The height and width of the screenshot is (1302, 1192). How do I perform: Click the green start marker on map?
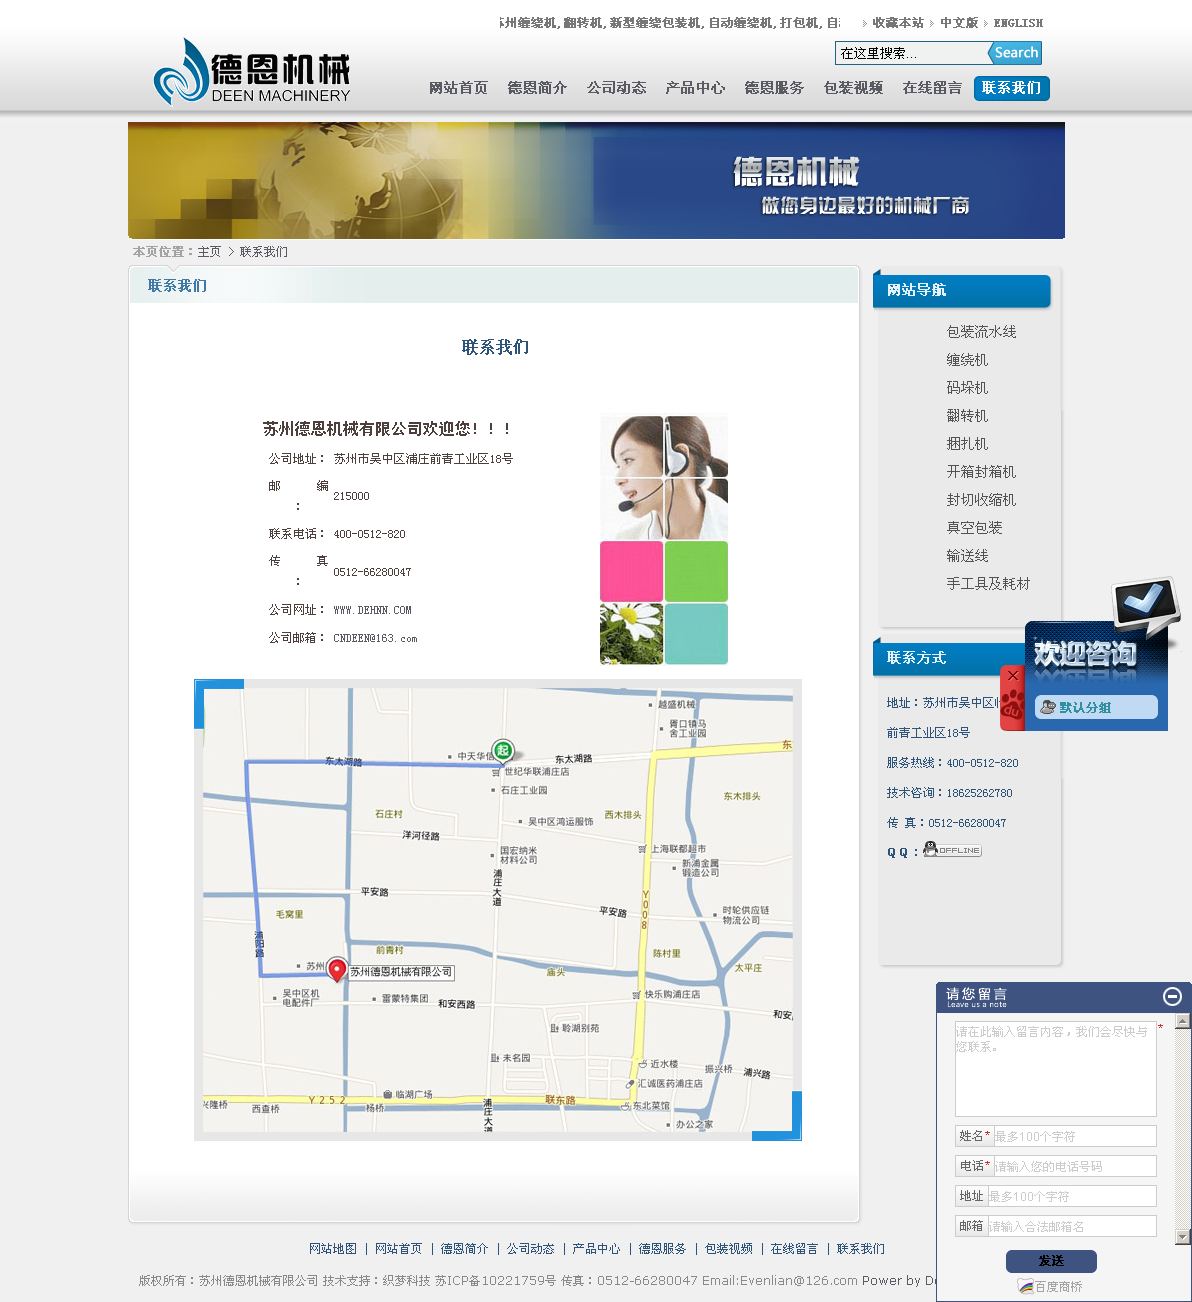point(503,750)
